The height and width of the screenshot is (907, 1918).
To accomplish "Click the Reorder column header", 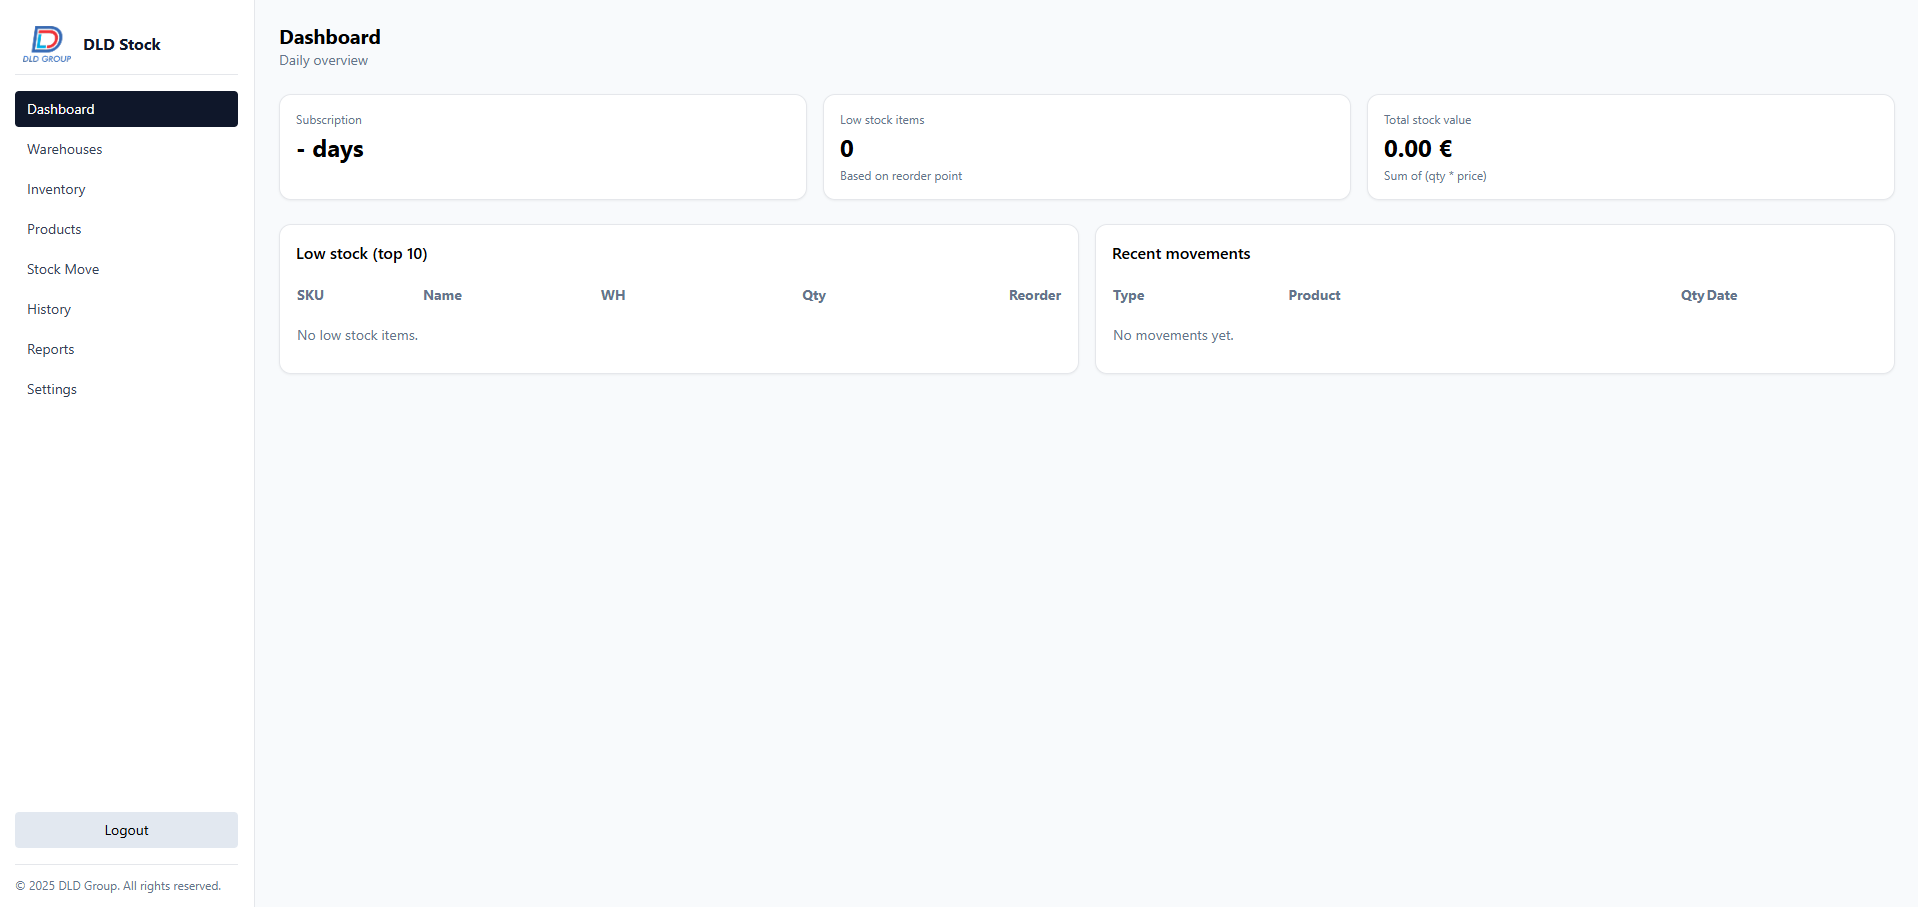I will tap(1034, 295).
